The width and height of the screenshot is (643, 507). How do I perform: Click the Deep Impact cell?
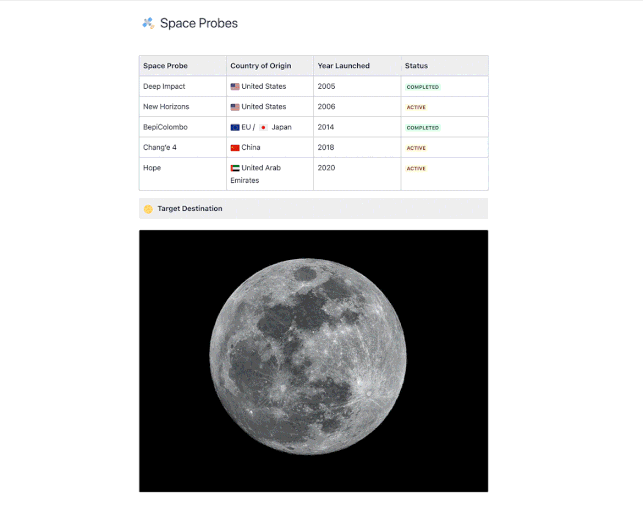click(x=182, y=86)
